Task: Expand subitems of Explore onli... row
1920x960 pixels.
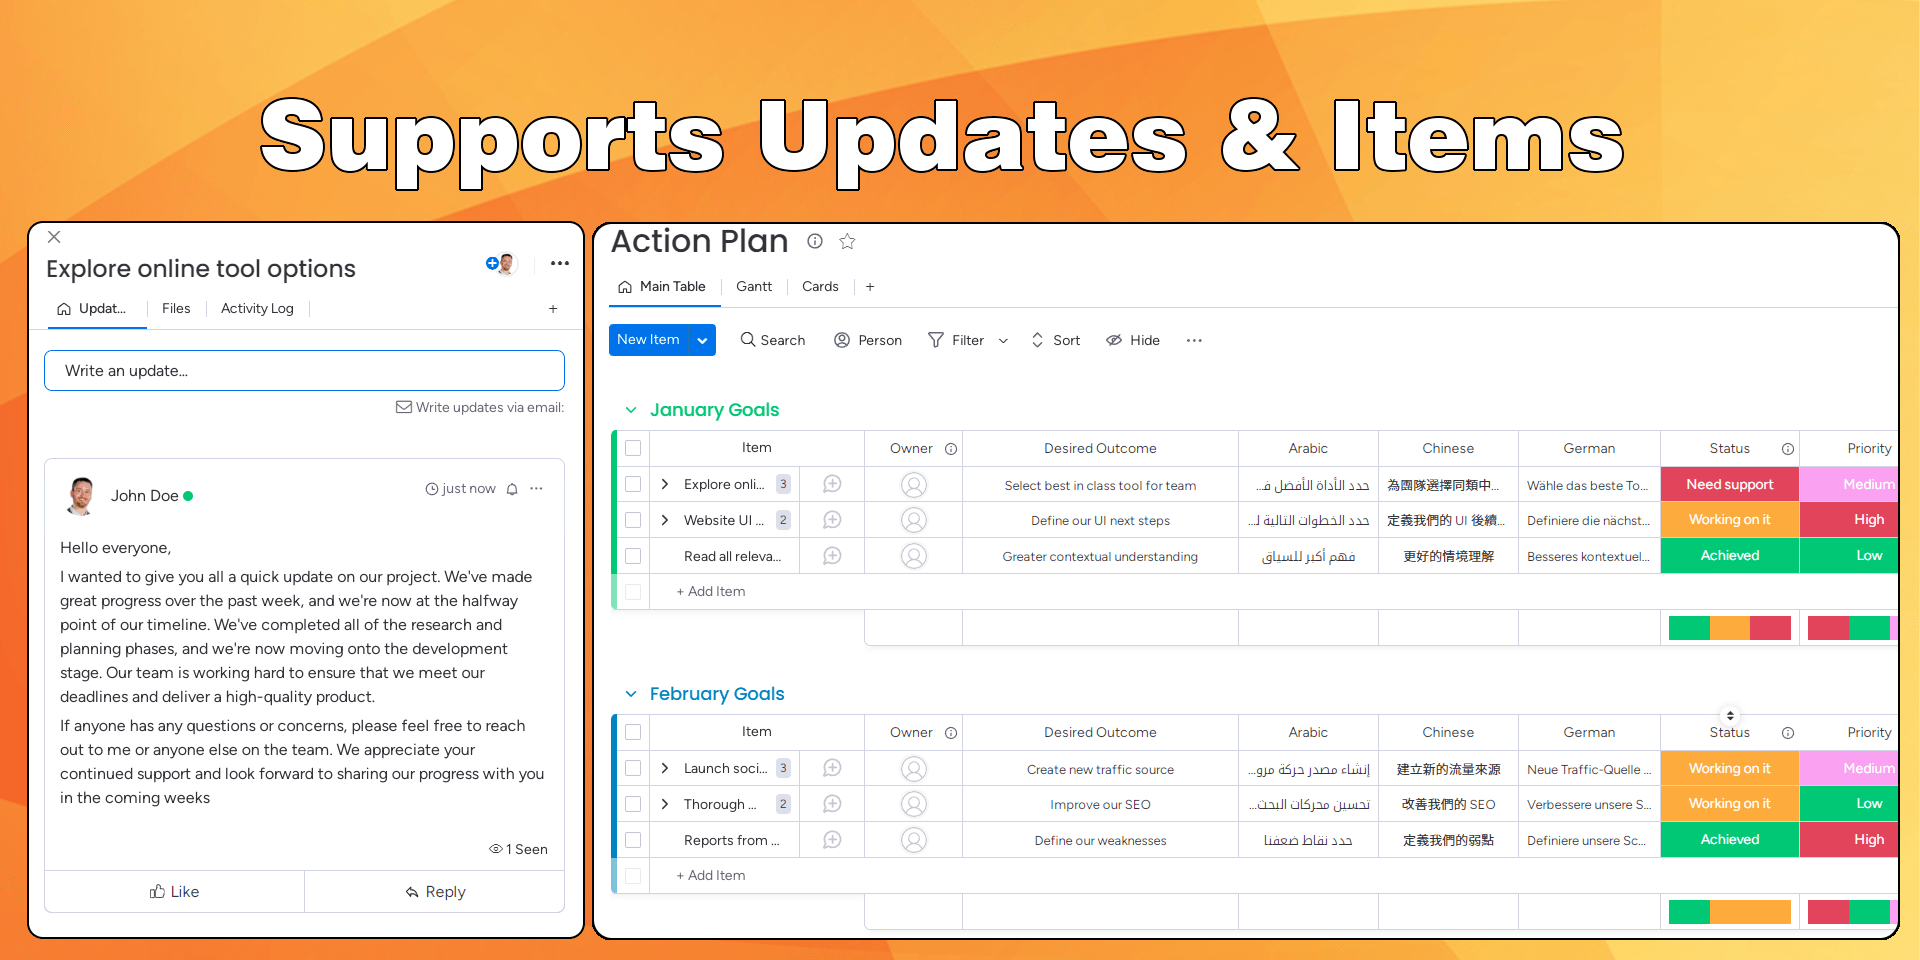Action: pyautogui.click(x=665, y=484)
